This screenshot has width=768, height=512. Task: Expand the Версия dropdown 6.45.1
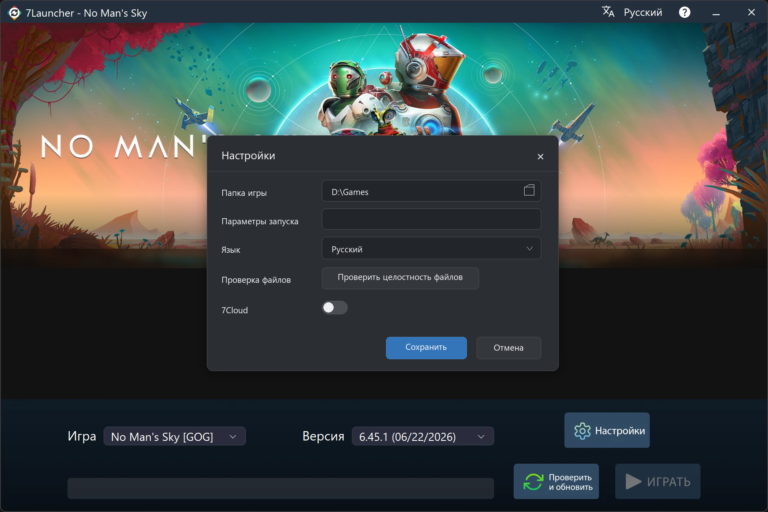423,437
